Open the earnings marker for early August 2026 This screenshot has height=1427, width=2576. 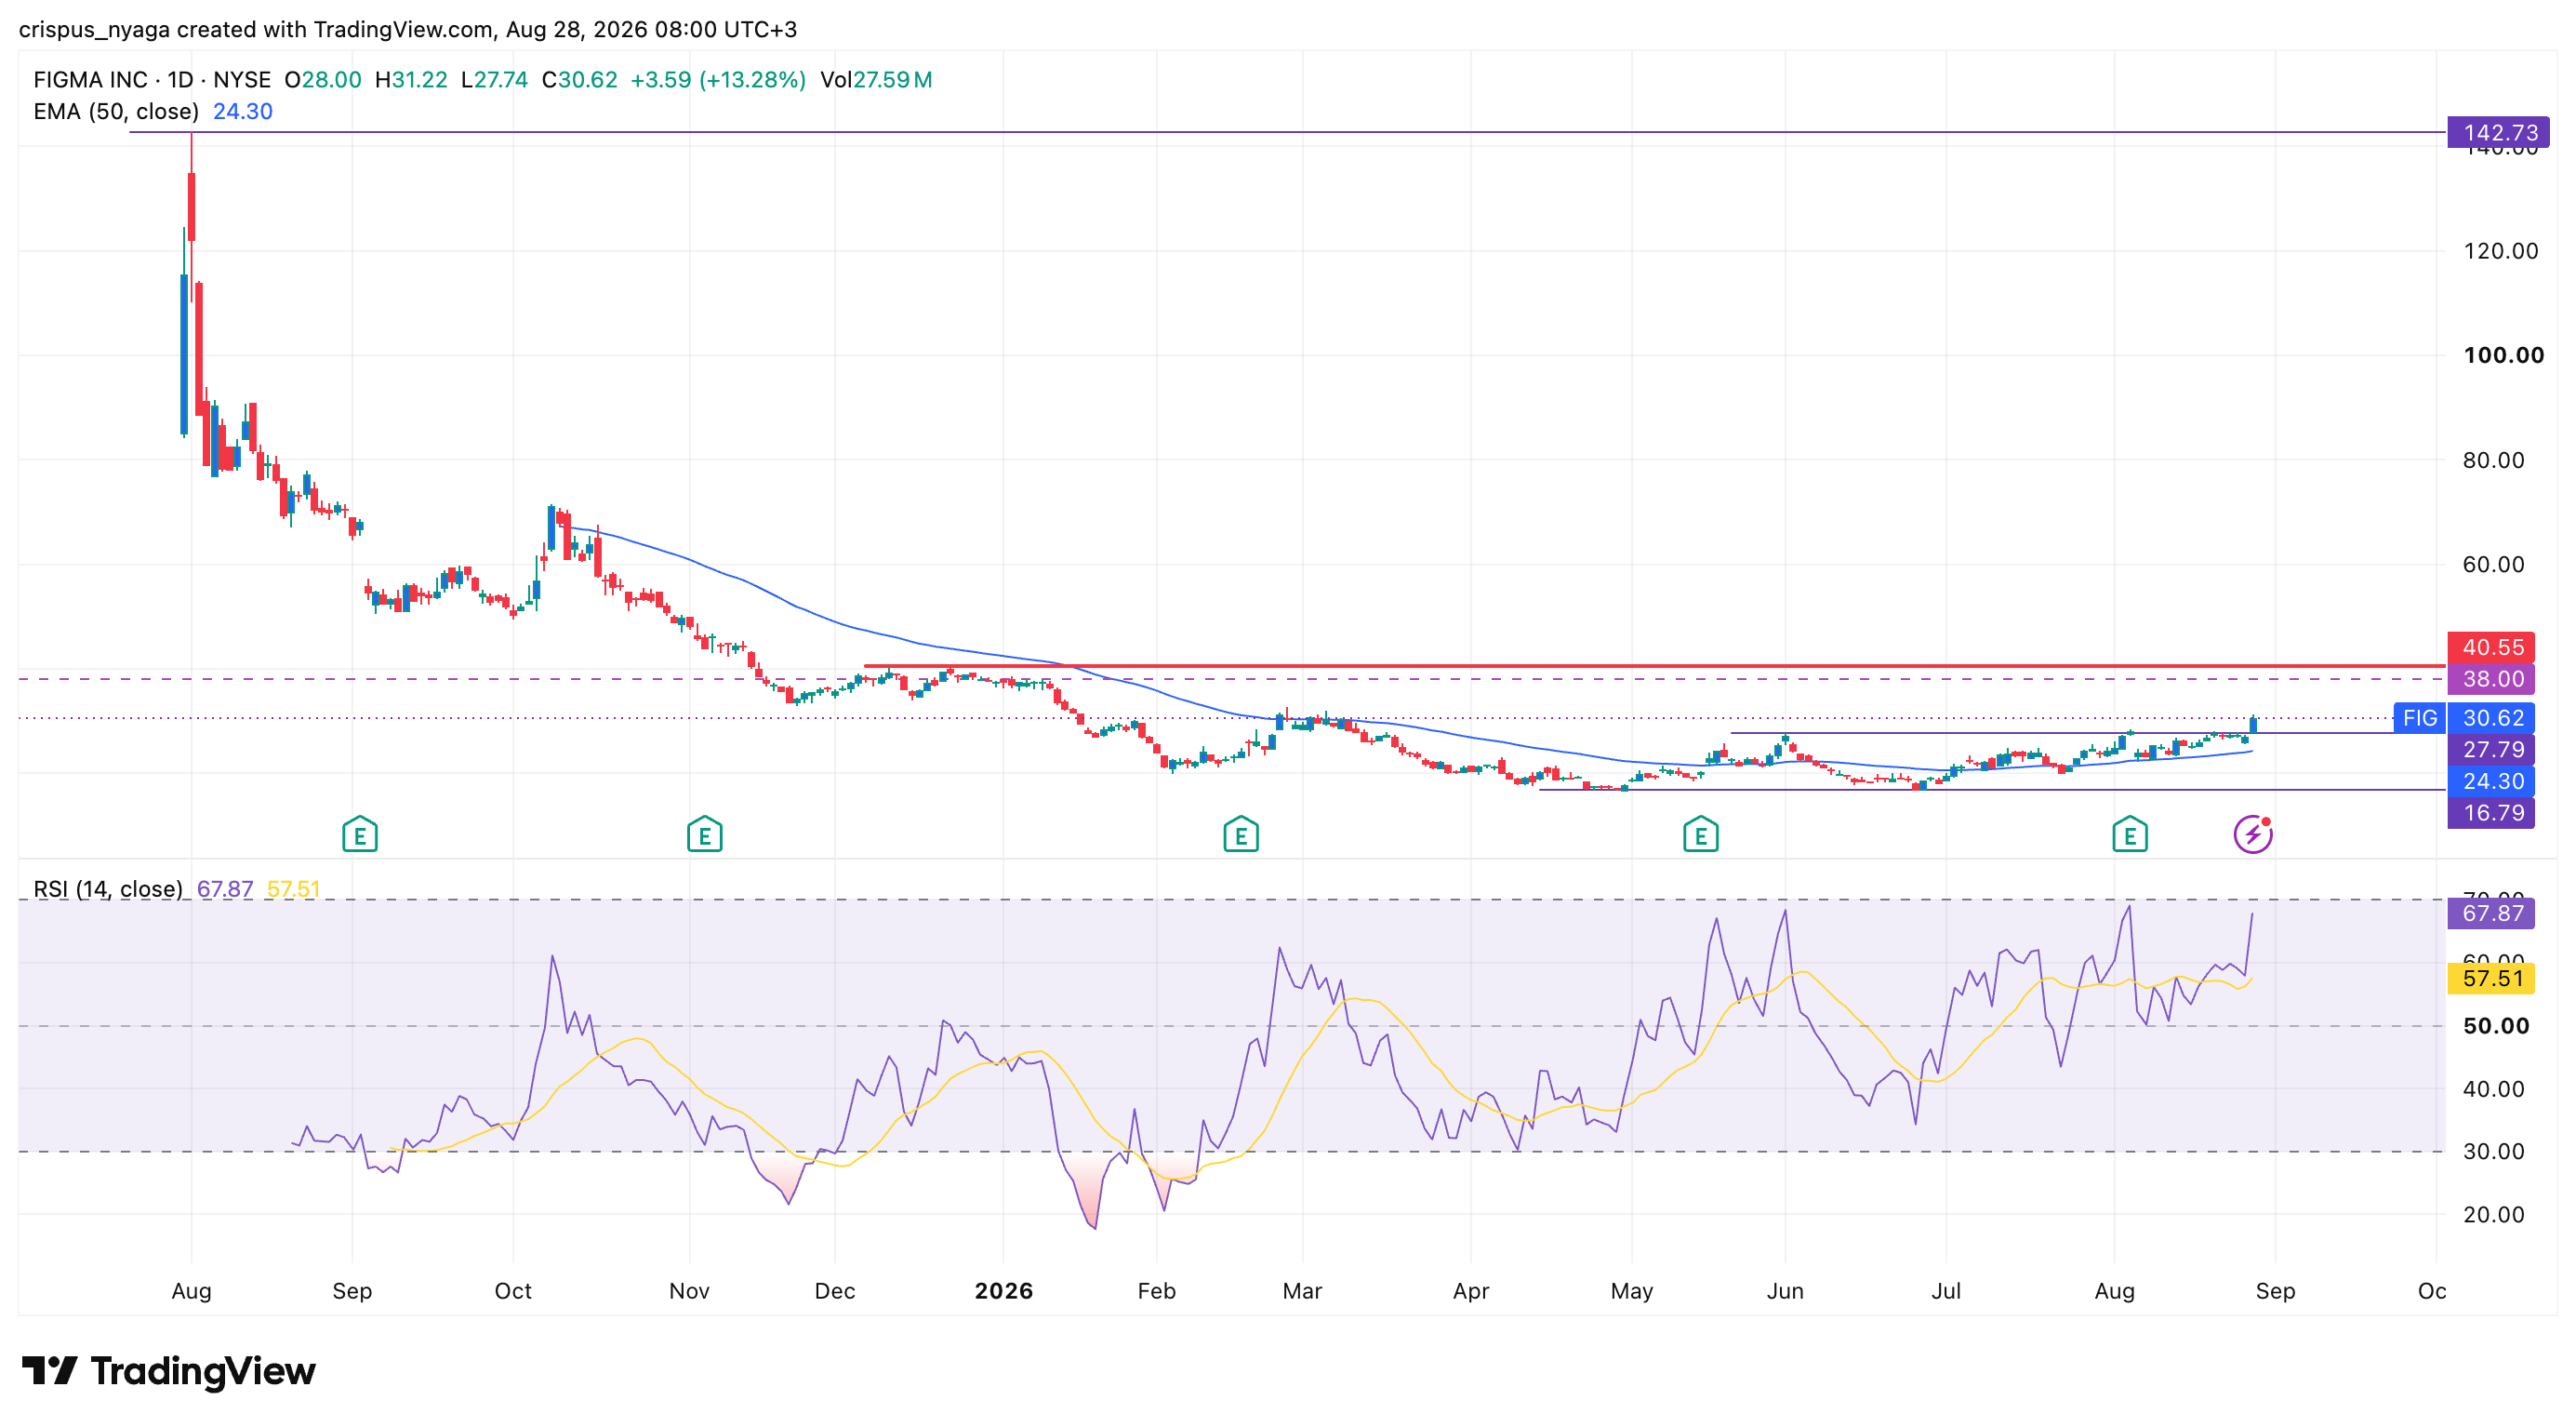tap(2130, 834)
